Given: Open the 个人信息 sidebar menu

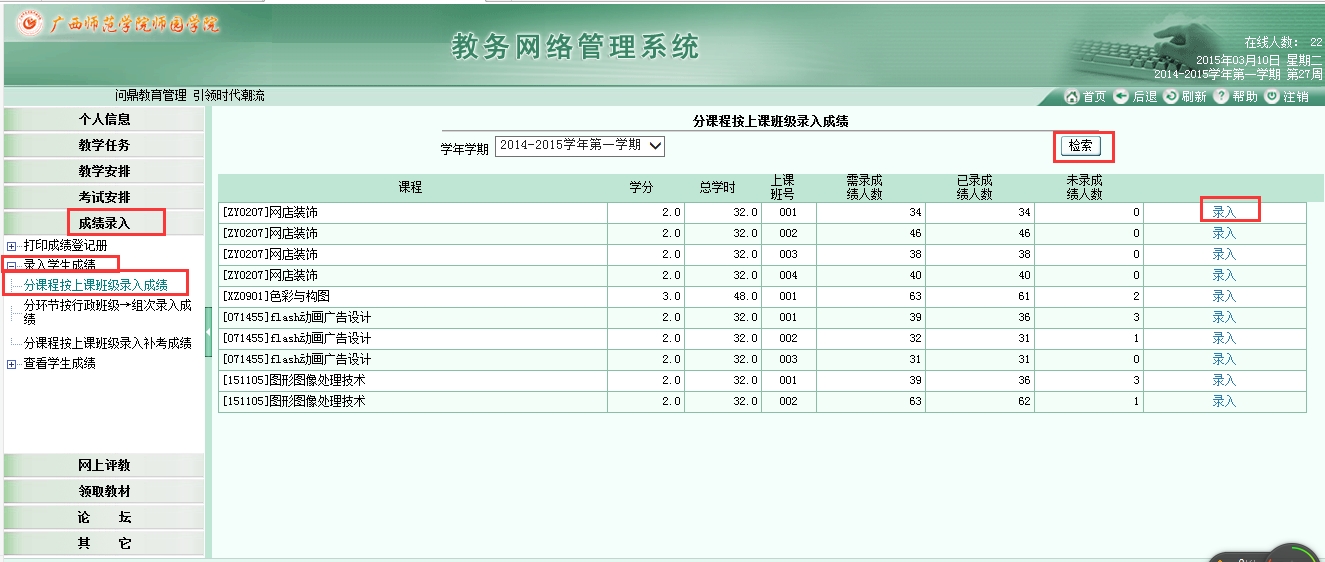Looking at the screenshot, I should point(104,119).
